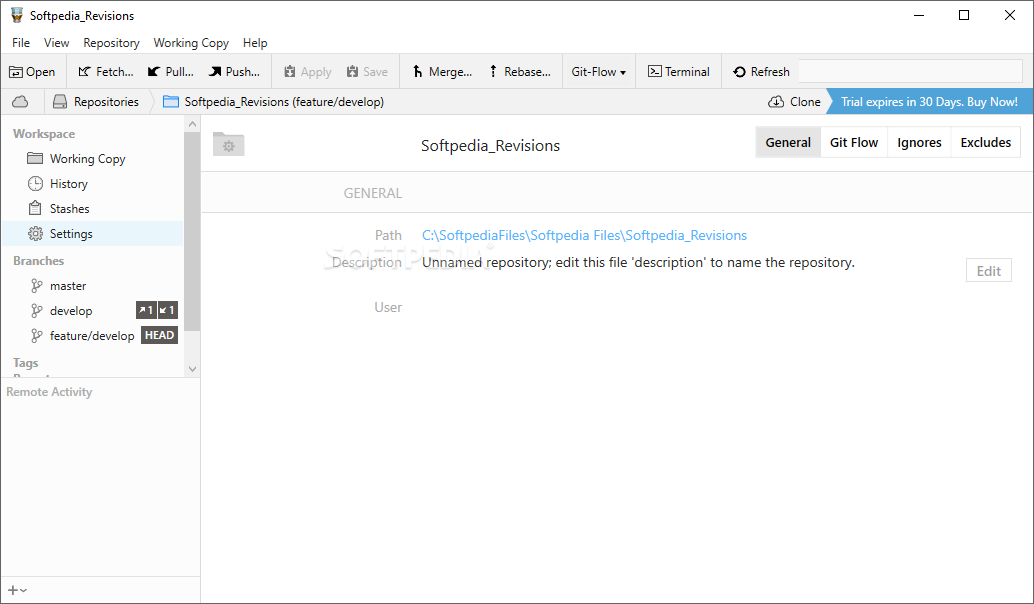Switch to the Ignores tab
Image resolution: width=1034 pixels, height=604 pixels.
919,142
